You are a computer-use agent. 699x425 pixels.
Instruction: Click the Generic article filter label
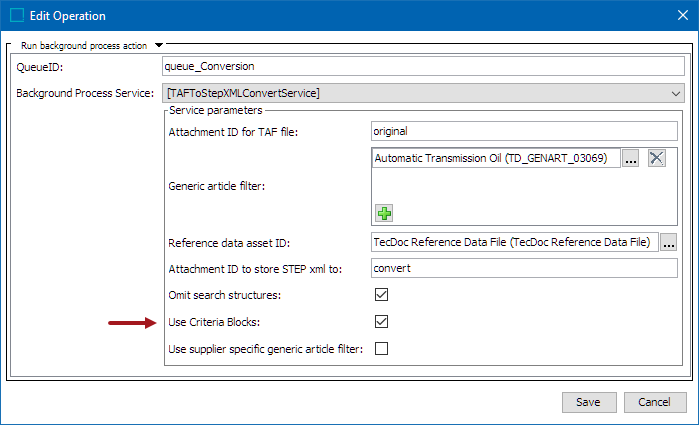[x=217, y=186]
